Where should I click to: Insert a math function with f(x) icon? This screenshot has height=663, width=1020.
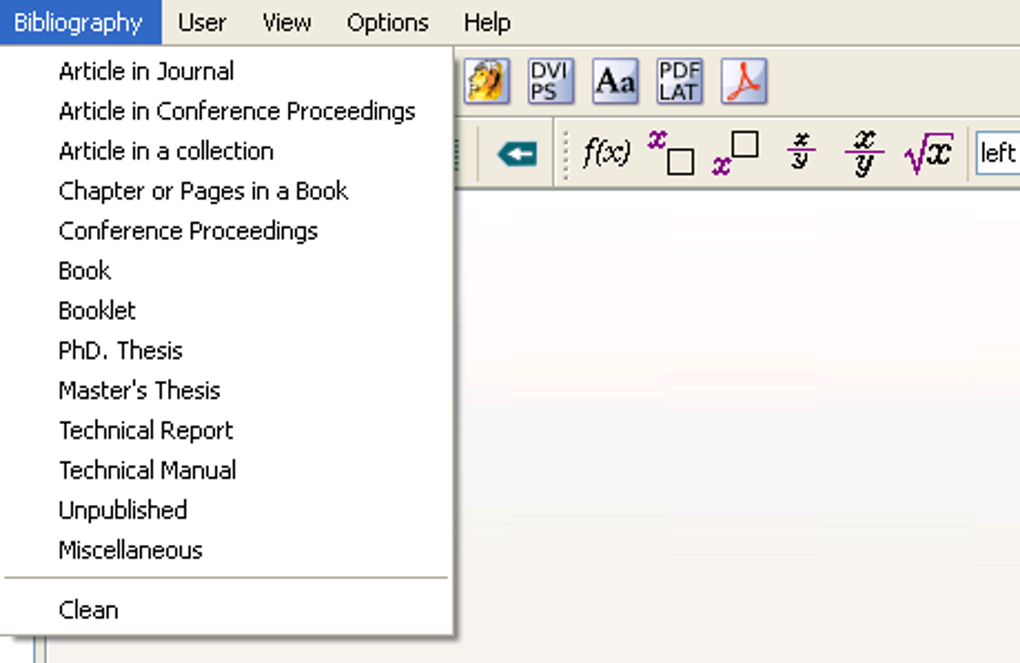pyautogui.click(x=606, y=154)
